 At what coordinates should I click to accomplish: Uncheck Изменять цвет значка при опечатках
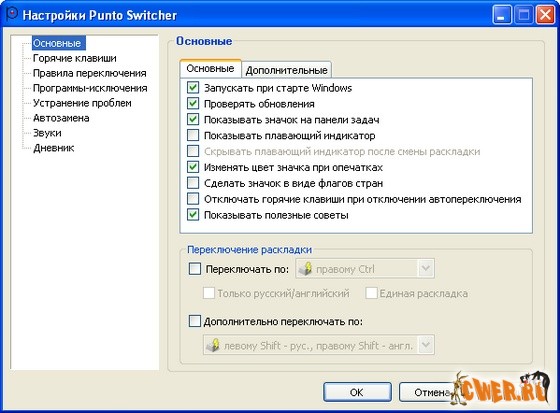pos(193,167)
